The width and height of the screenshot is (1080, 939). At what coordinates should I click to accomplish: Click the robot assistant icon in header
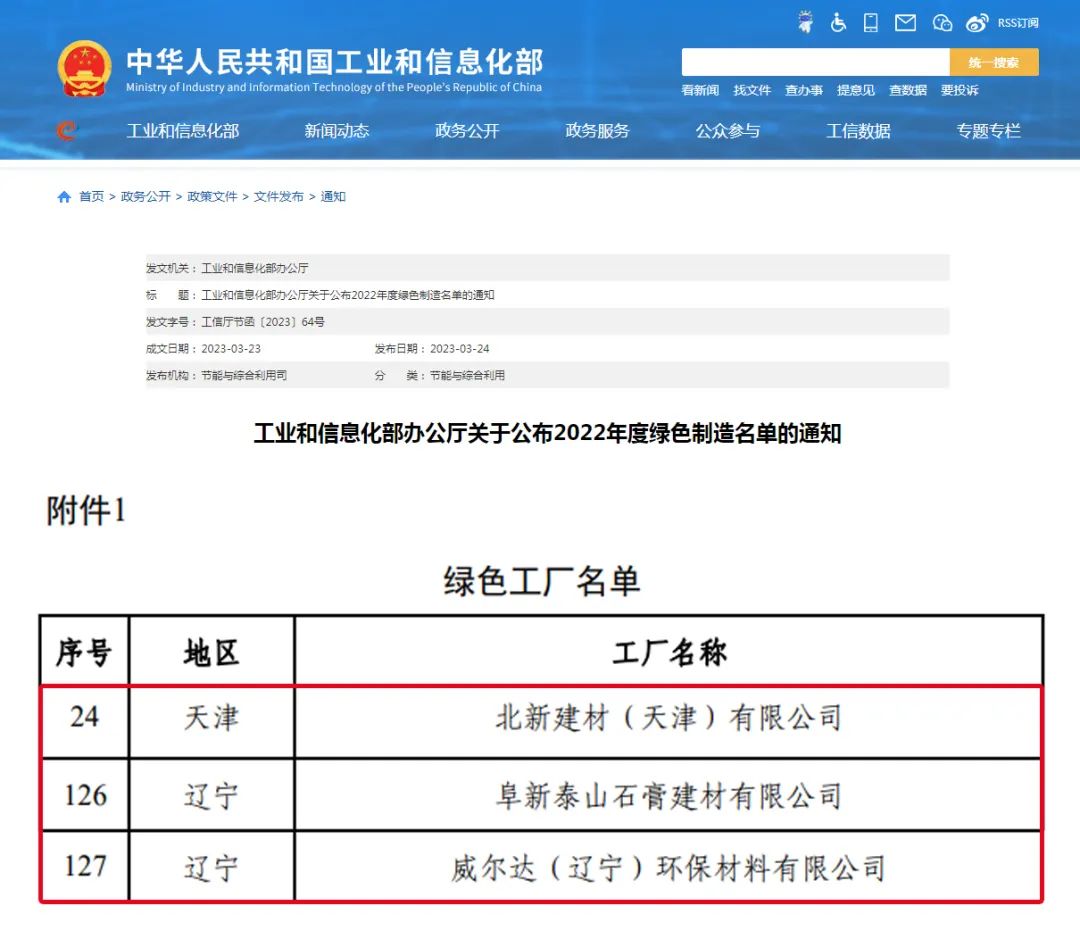click(x=805, y=22)
